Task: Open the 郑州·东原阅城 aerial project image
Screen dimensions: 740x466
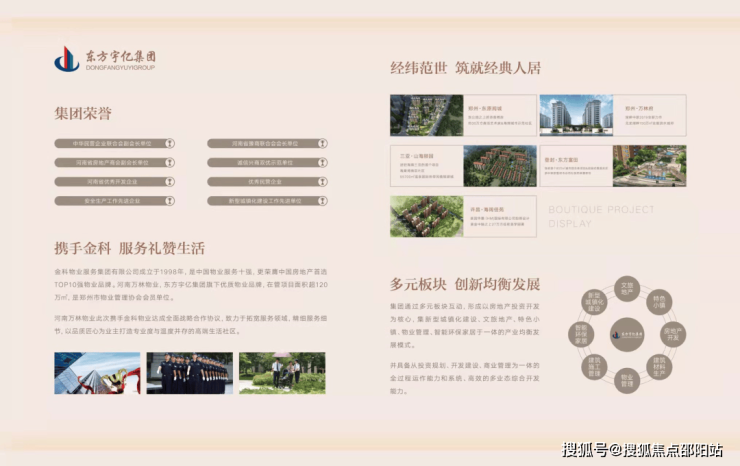Action: [x=427, y=115]
